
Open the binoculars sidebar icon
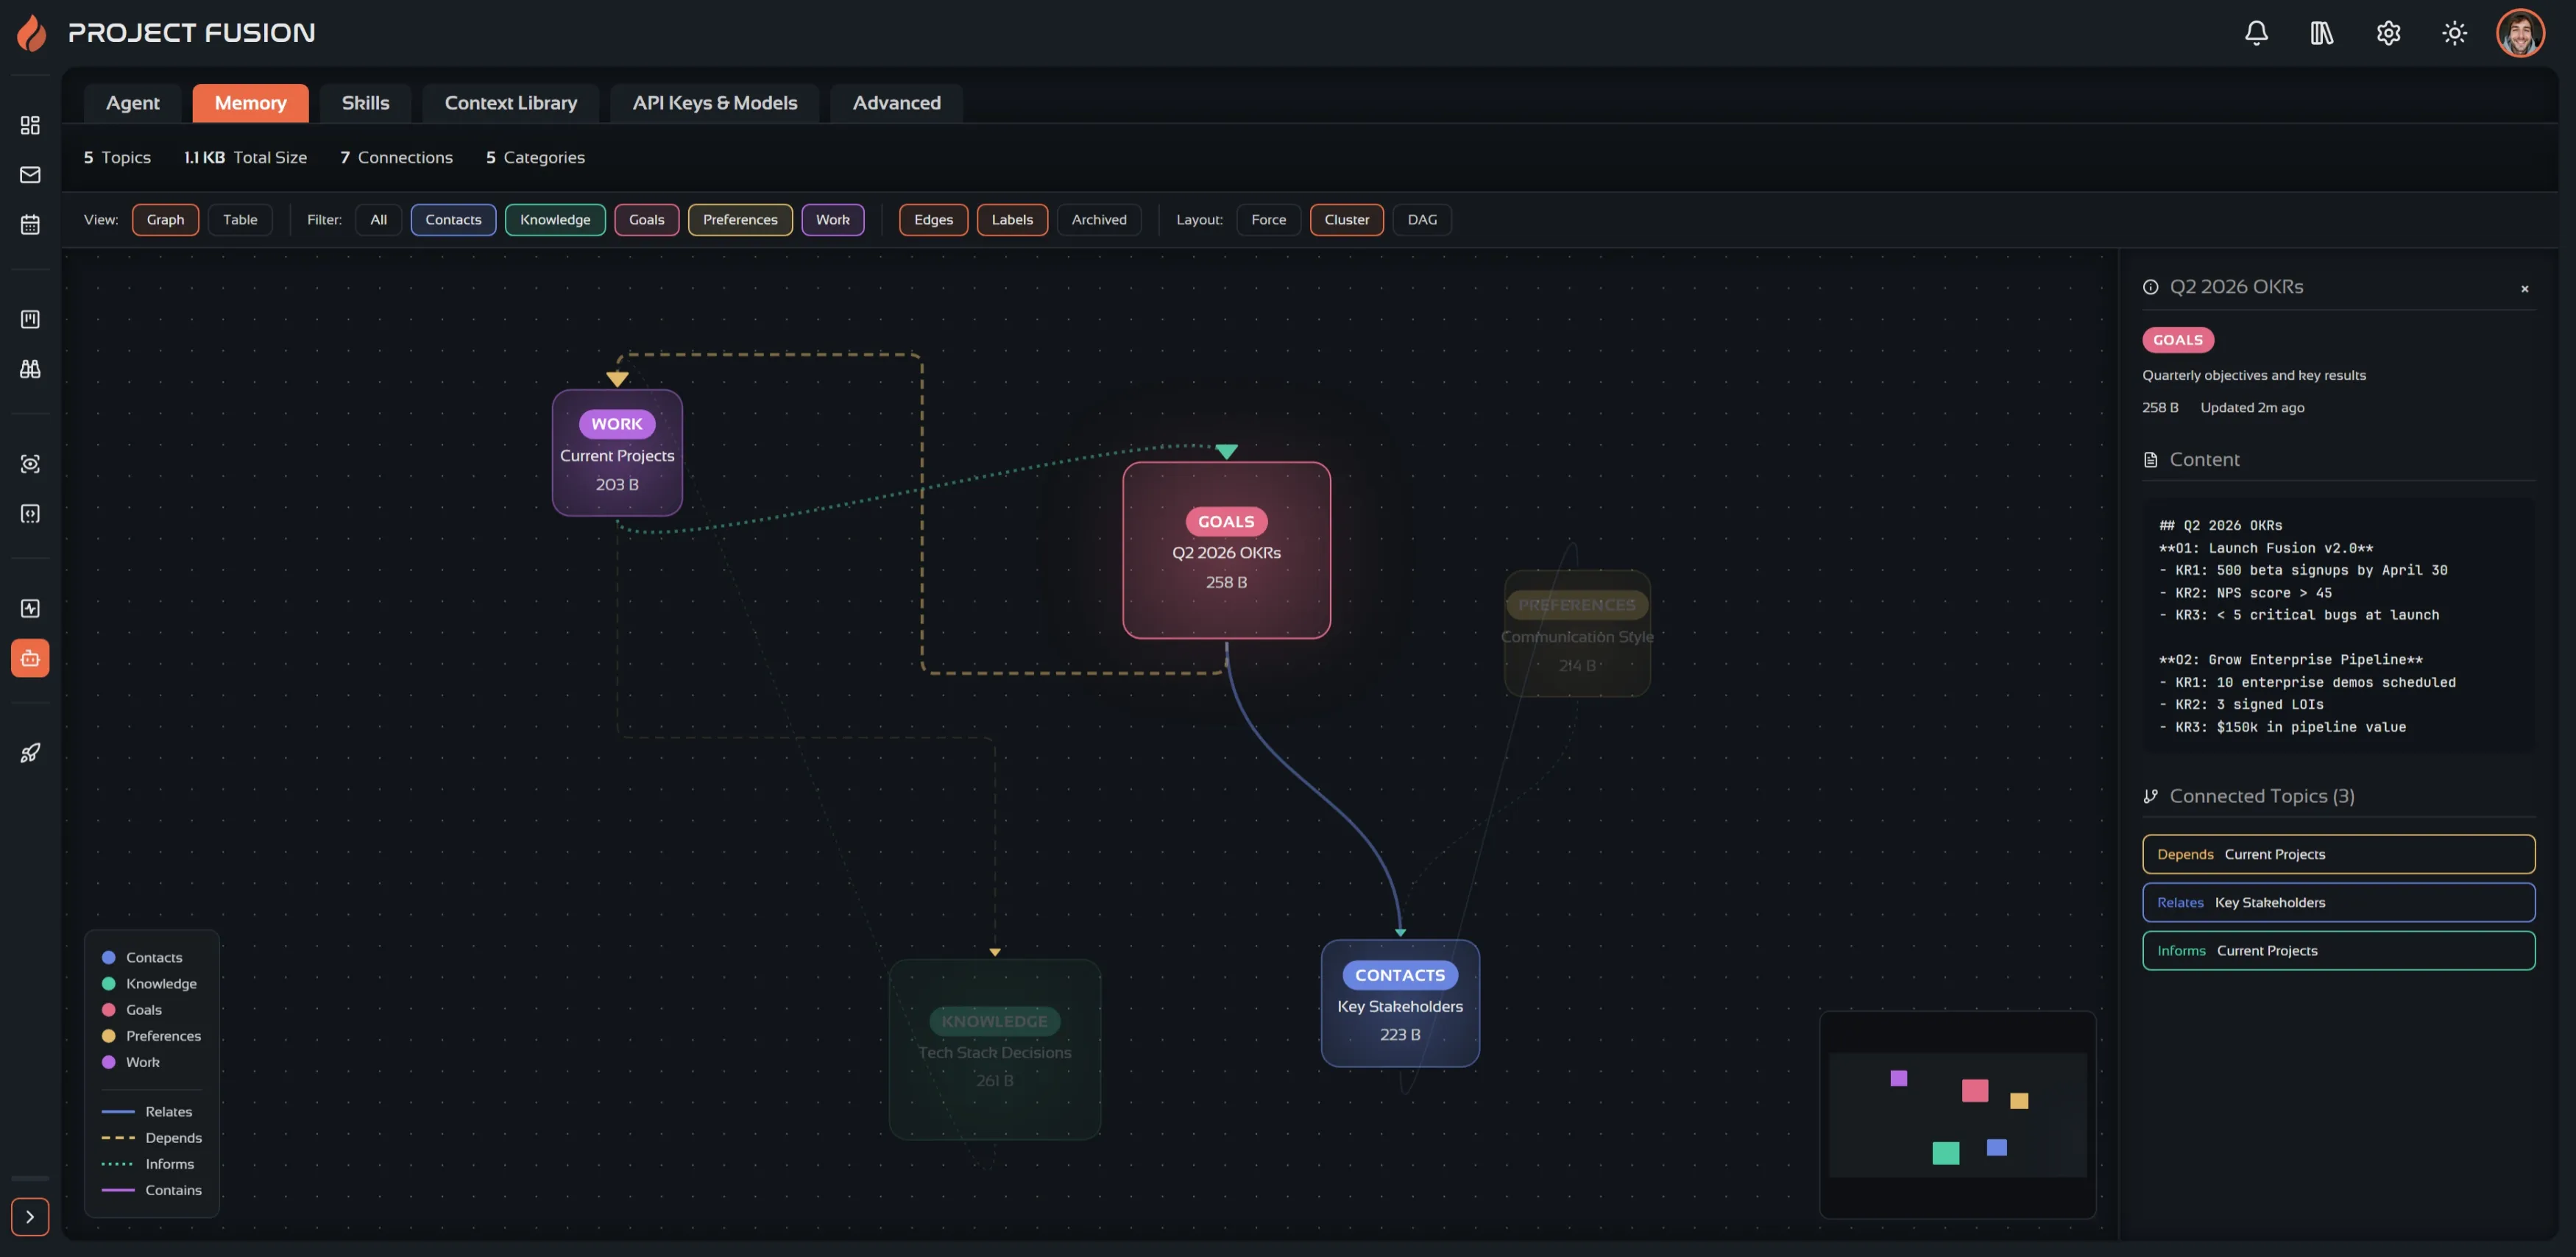coord(30,369)
